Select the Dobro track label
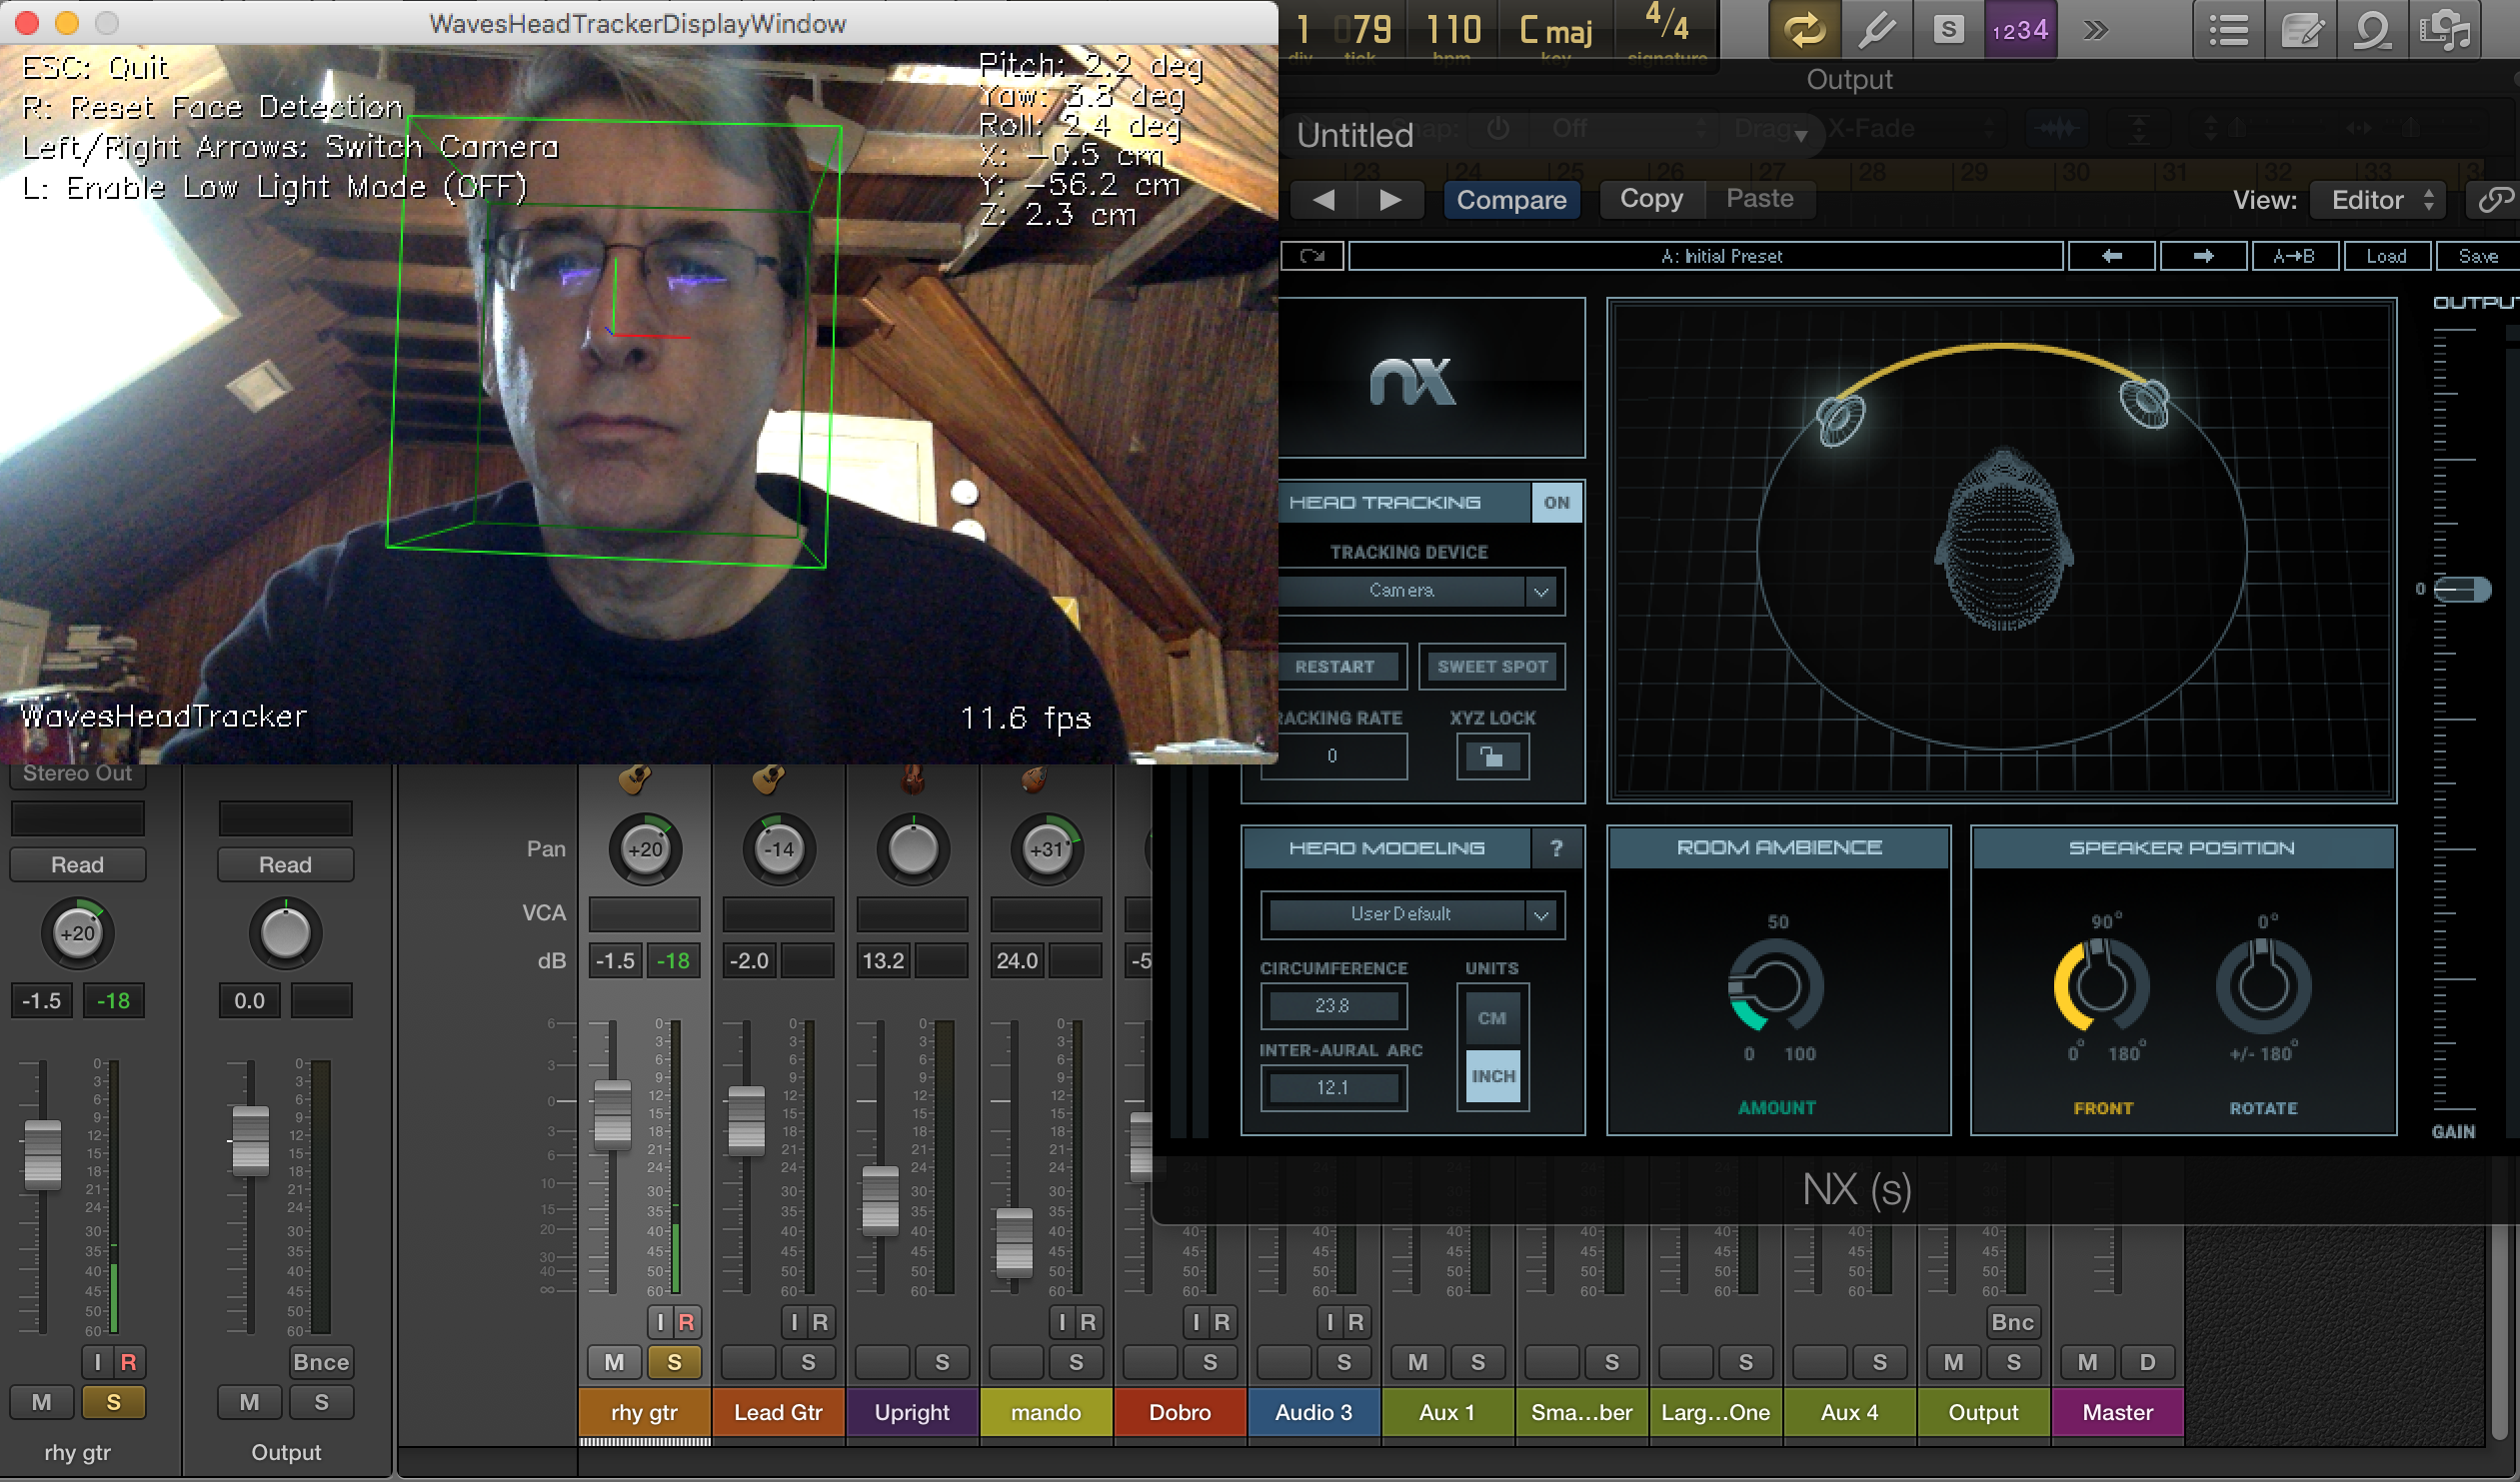This screenshot has width=2520, height=1482. coord(1180,1413)
